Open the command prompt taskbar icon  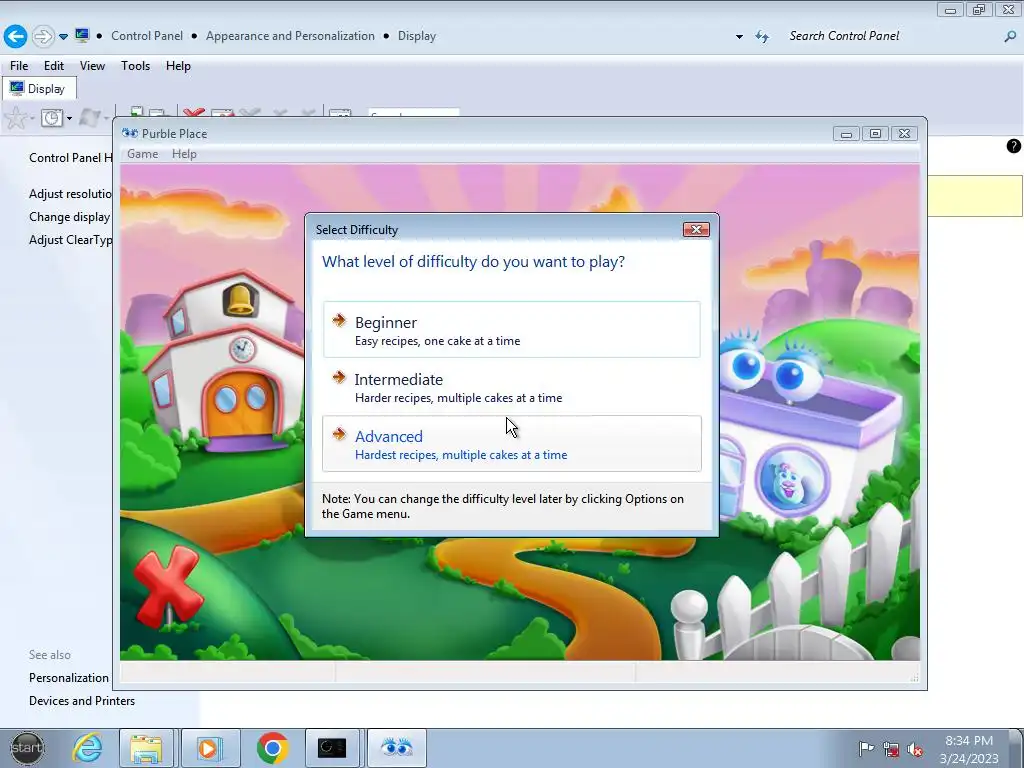tap(332, 748)
